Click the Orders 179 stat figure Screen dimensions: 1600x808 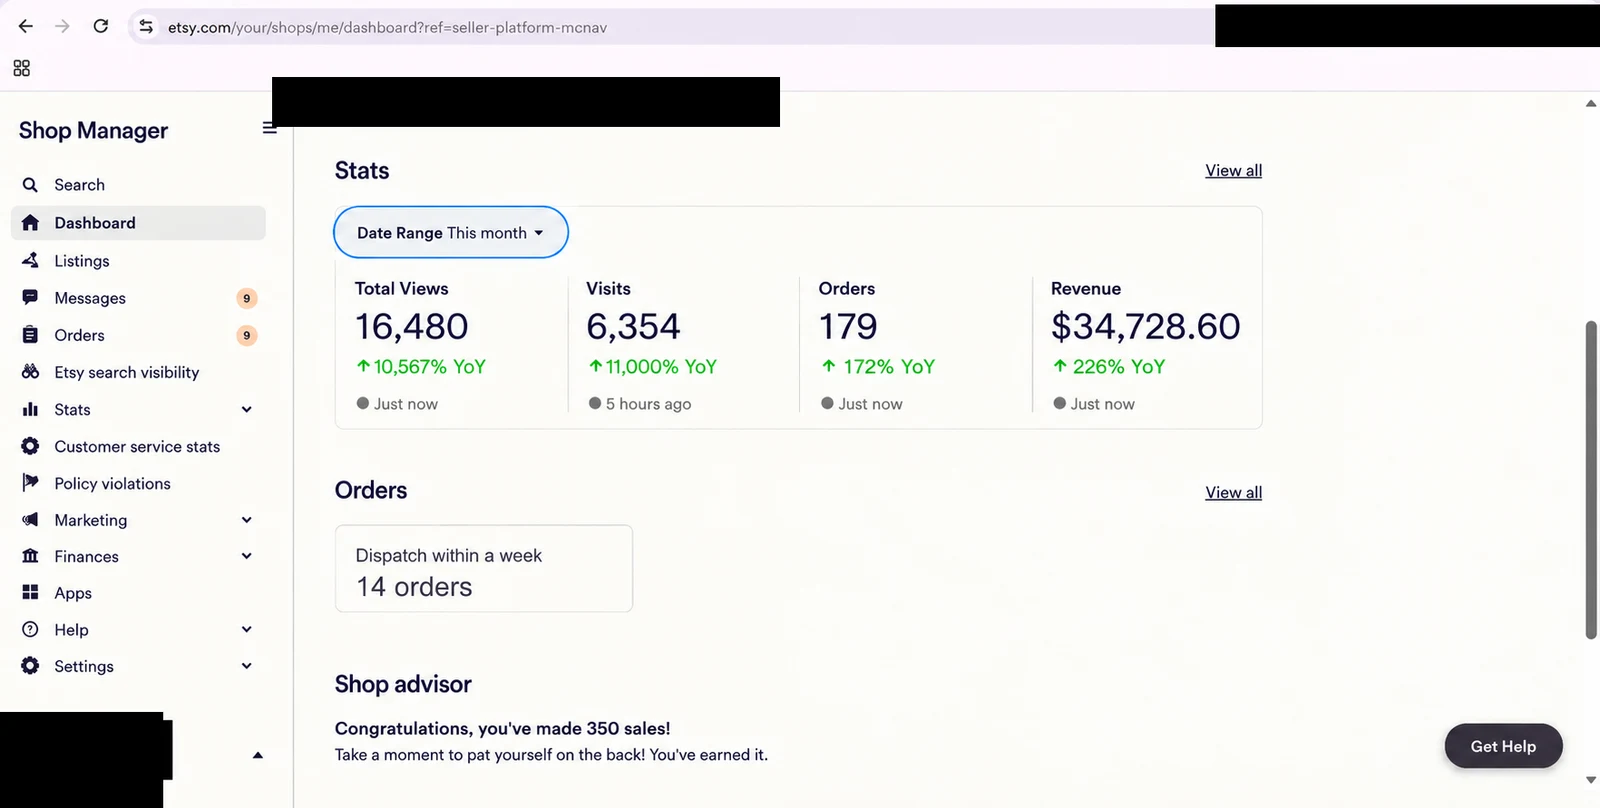point(848,326)
